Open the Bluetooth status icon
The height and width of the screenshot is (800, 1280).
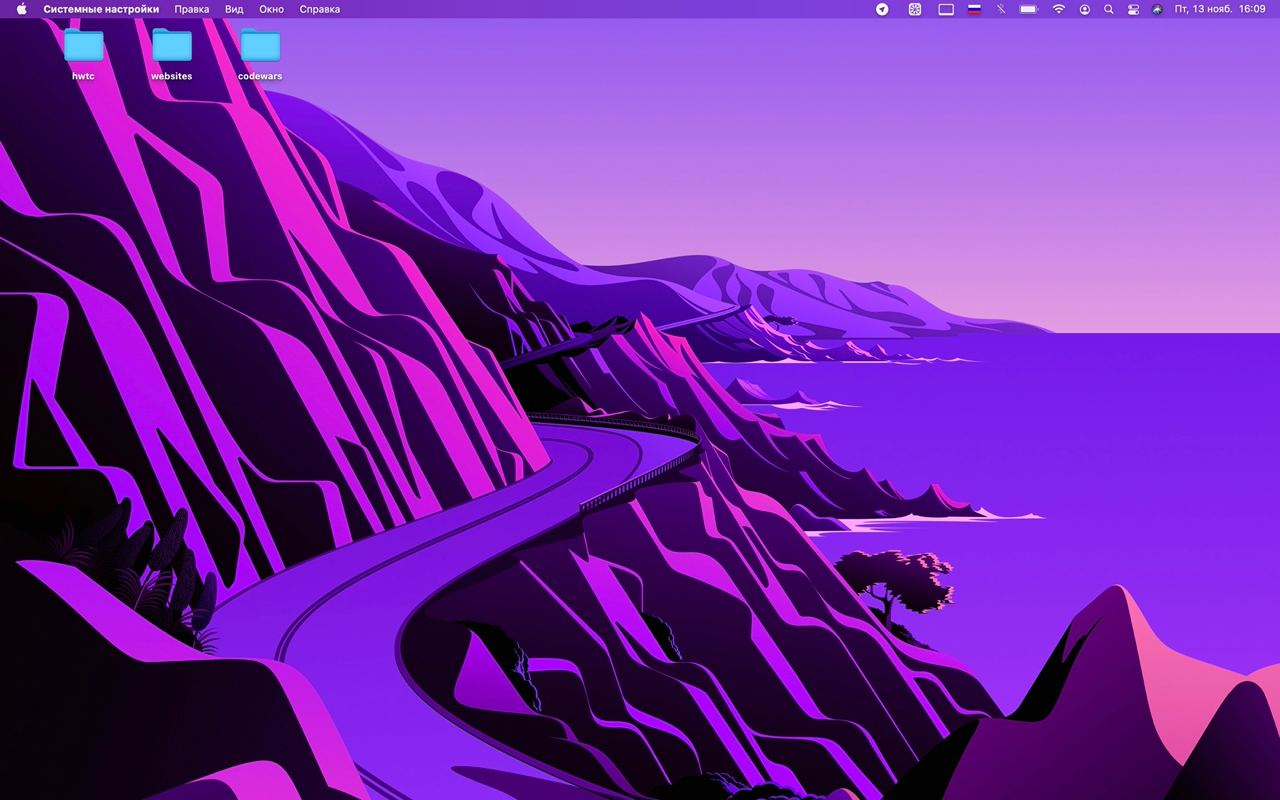(1001, 9)
